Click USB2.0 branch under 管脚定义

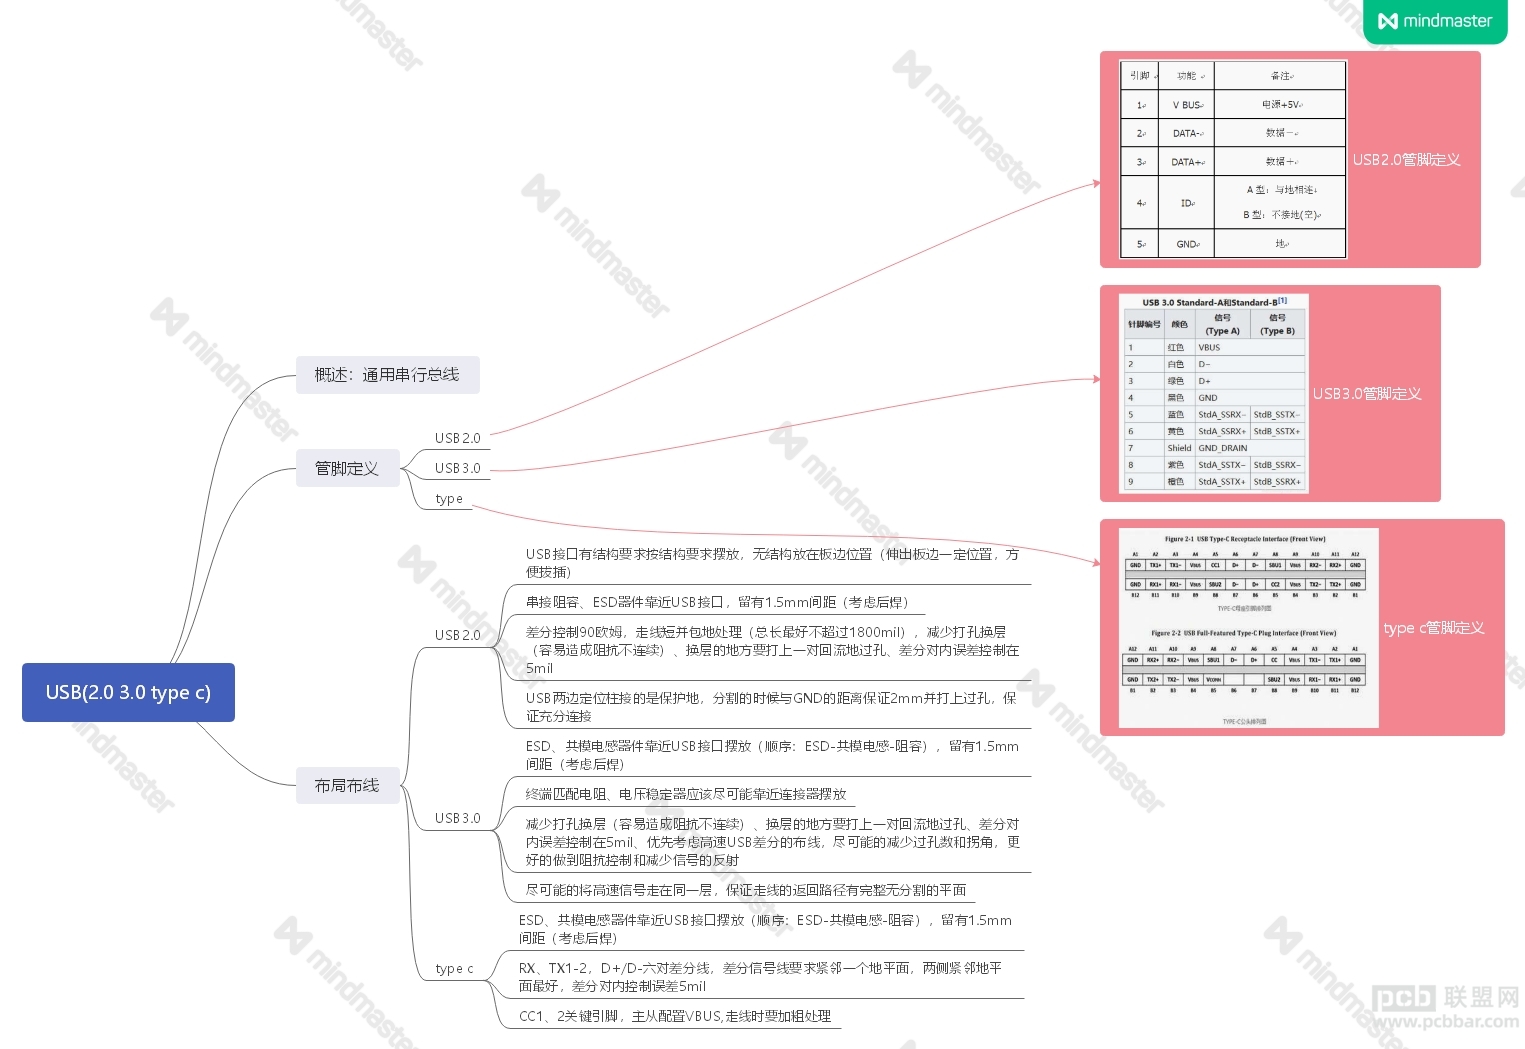coord(457,438)
